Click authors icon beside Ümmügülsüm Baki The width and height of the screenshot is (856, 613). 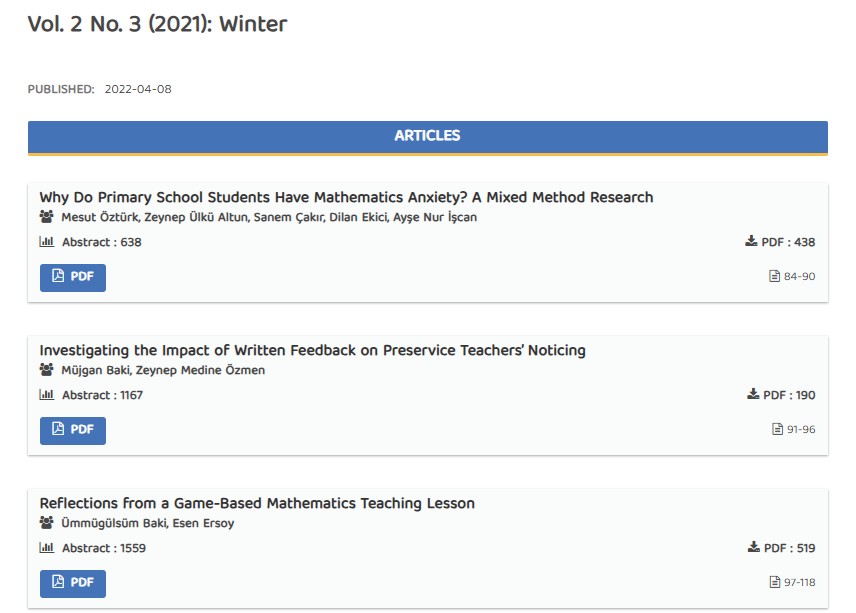click(46, 523)
